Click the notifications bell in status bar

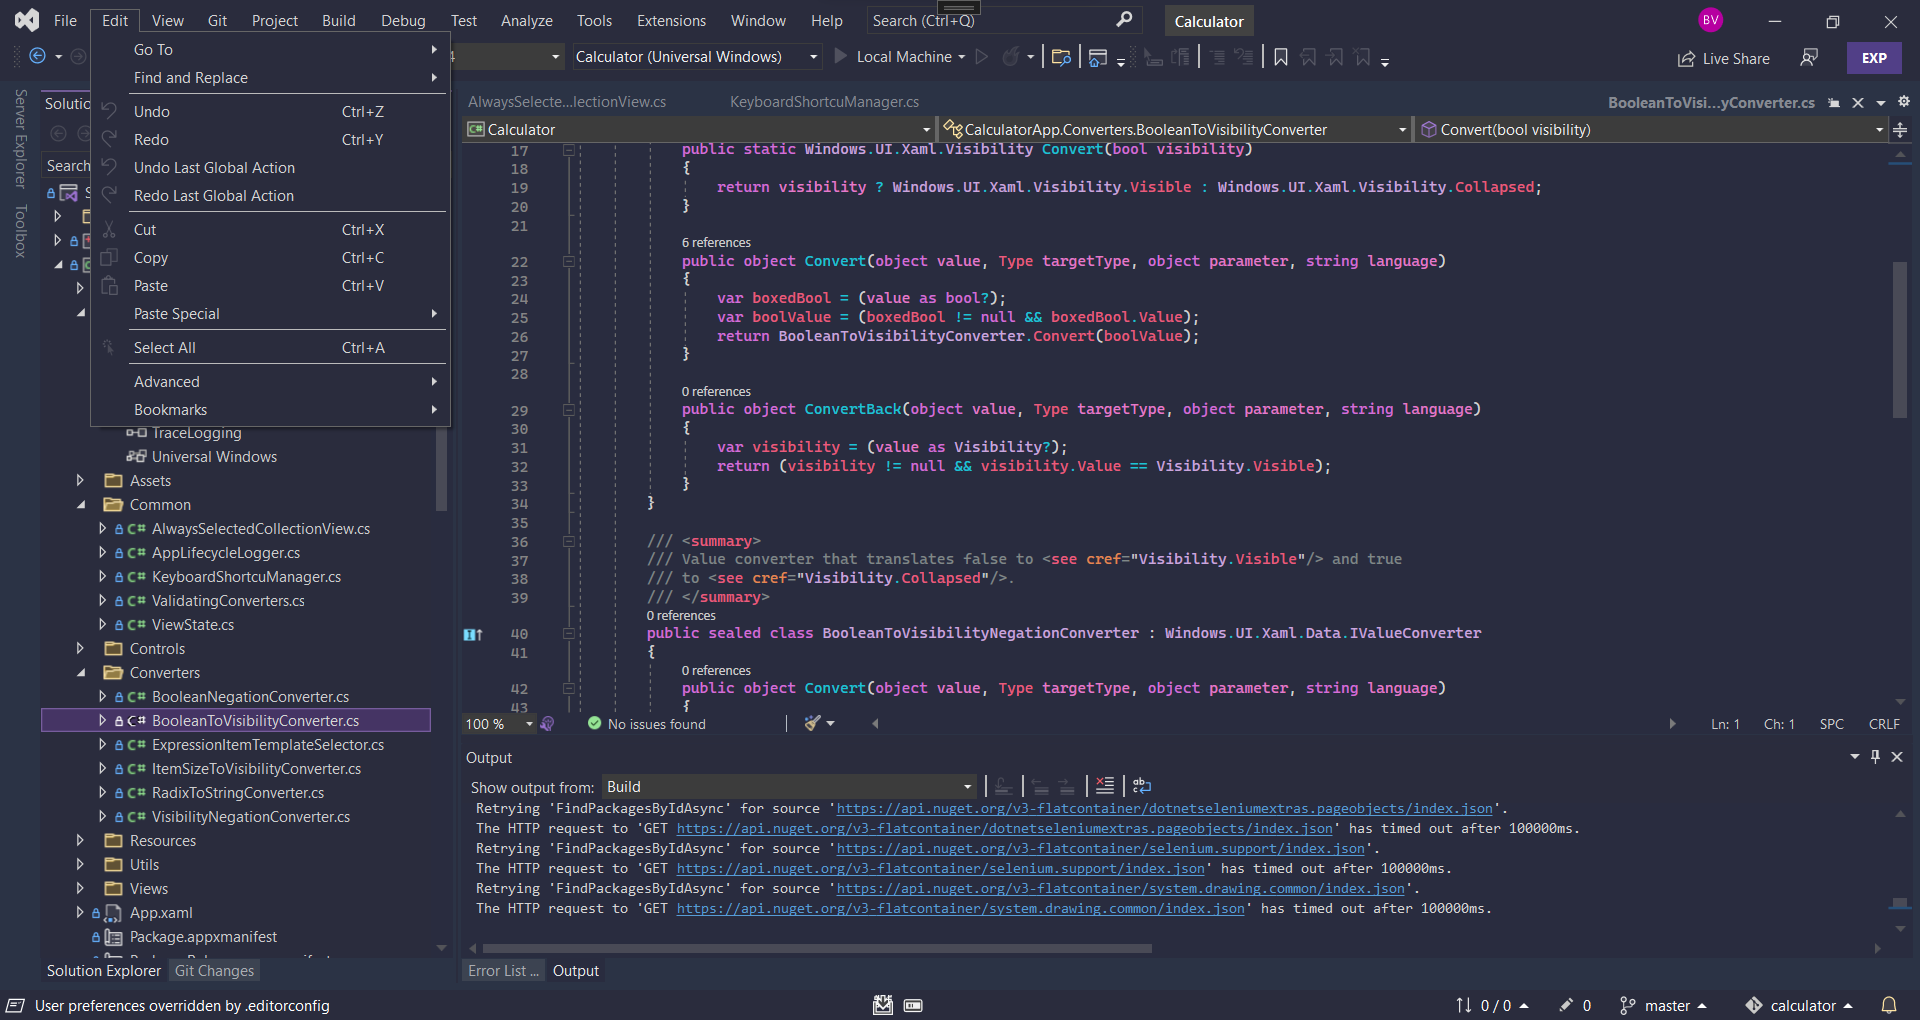point(1889,1005)
